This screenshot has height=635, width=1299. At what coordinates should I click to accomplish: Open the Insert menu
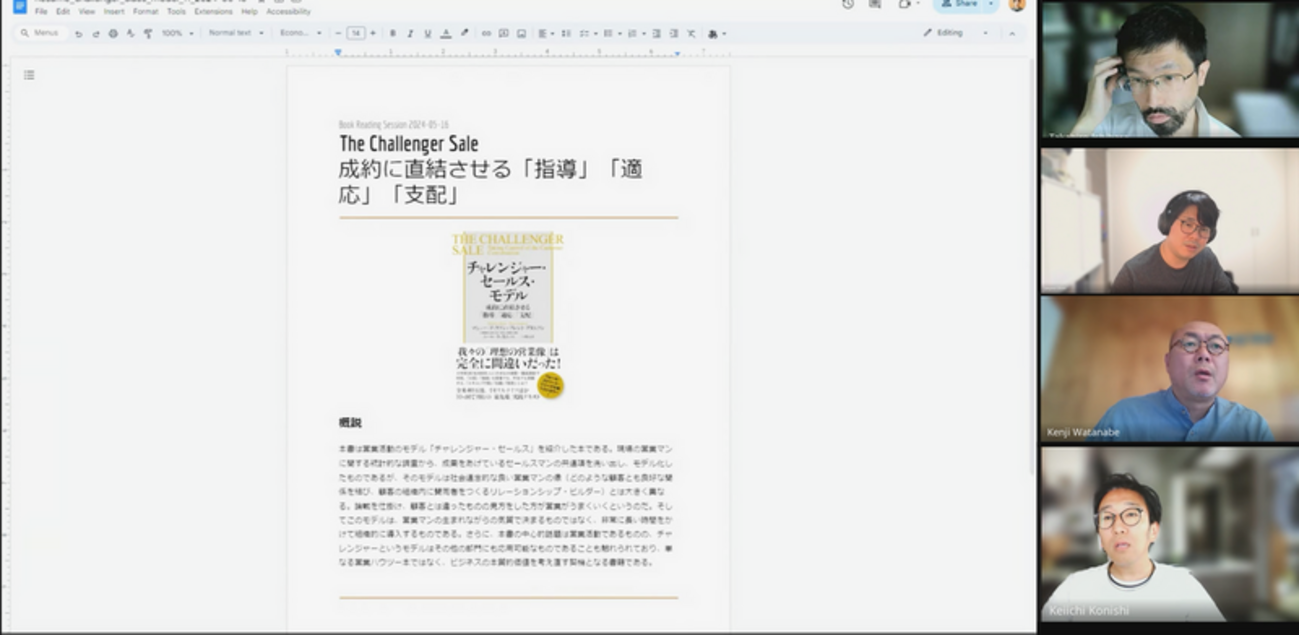[x=114, y=12]
